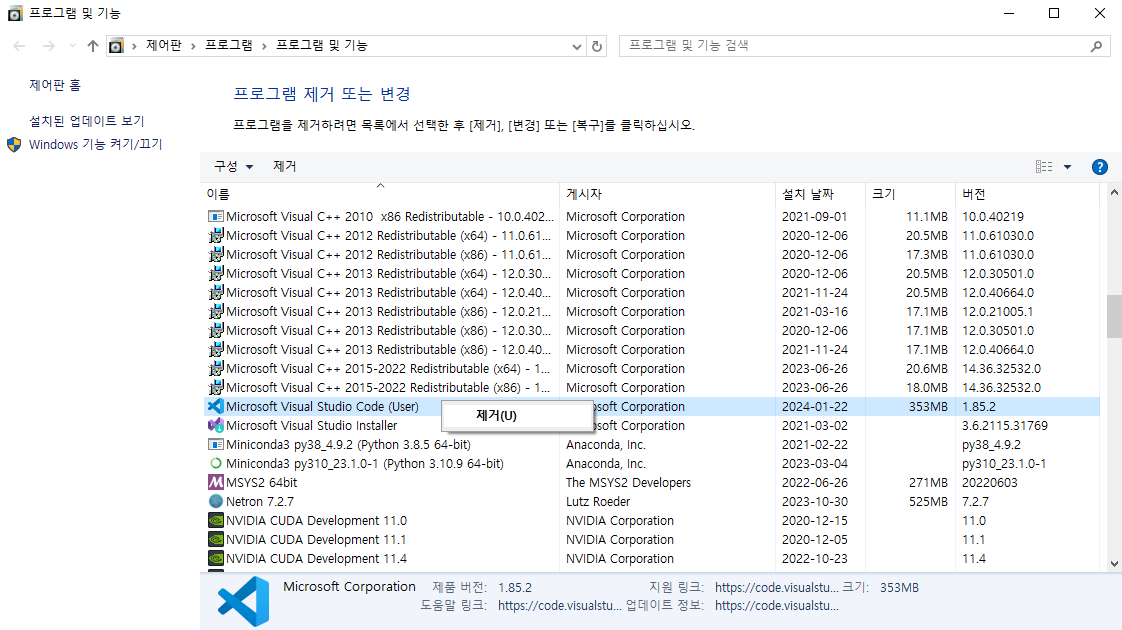1122x630 pixels.
Task: Click the scrollbar down arrow
Action: coord(1114,564)
